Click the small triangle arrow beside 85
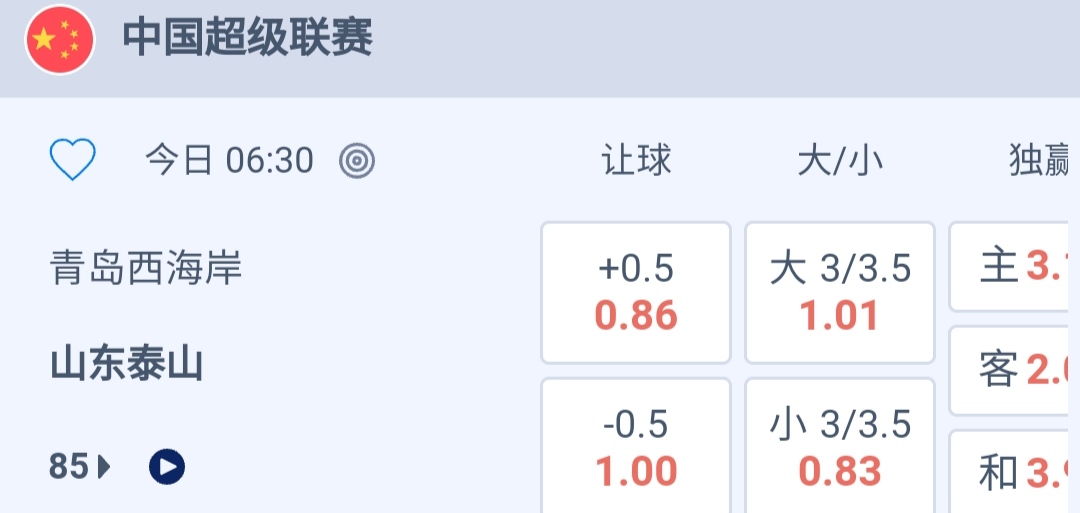This screenshot has height=513, width=1080. 104,466
